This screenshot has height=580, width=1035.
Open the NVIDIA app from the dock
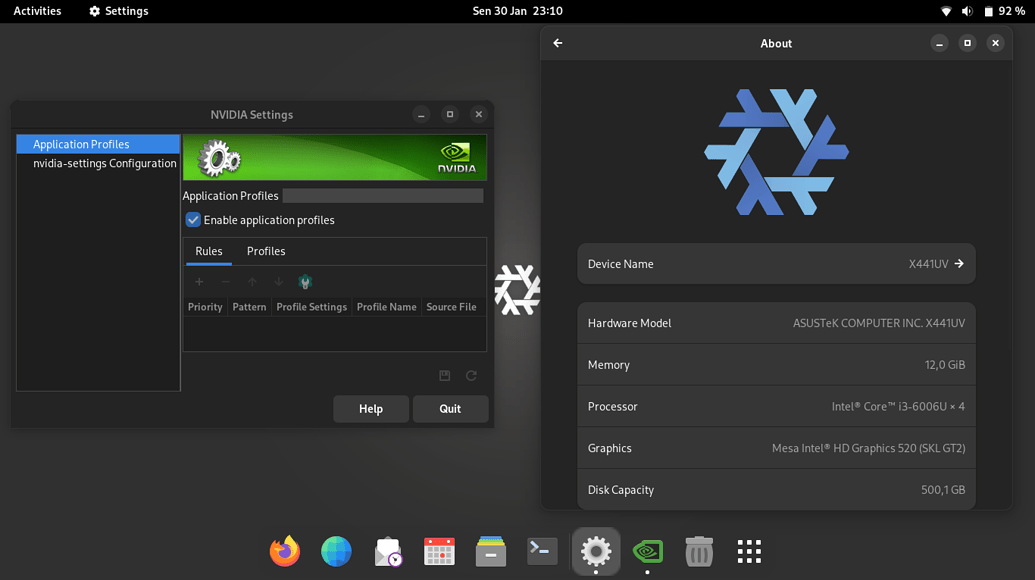(647, 551)
